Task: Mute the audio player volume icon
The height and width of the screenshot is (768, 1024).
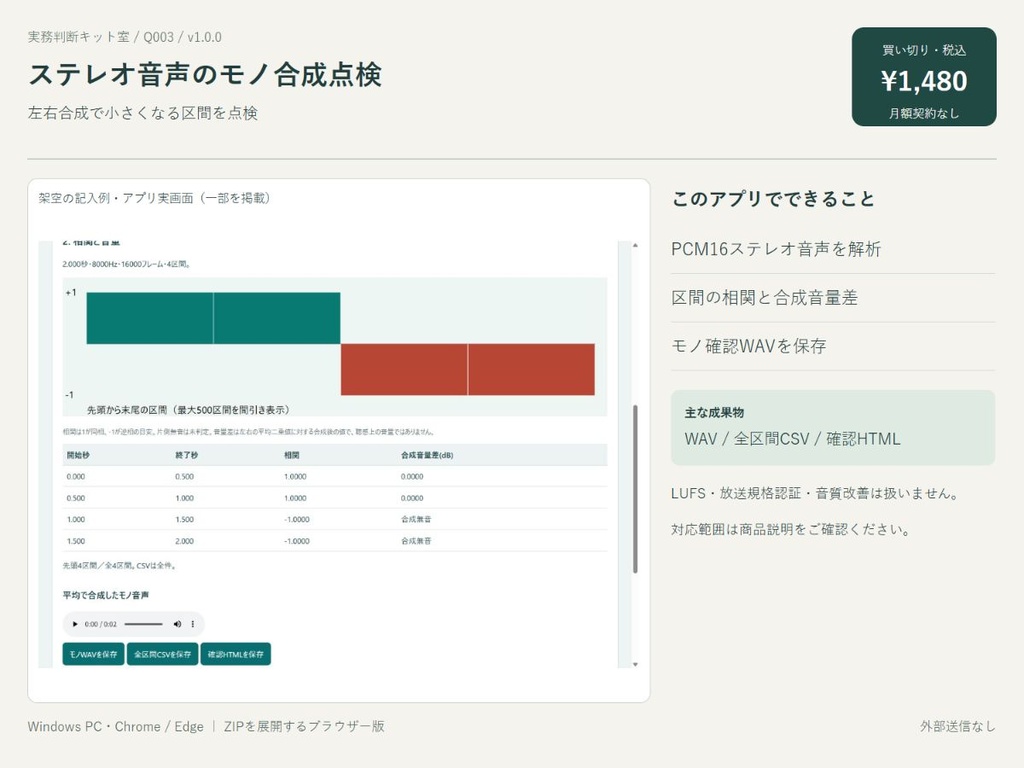Action: [177, 624]
